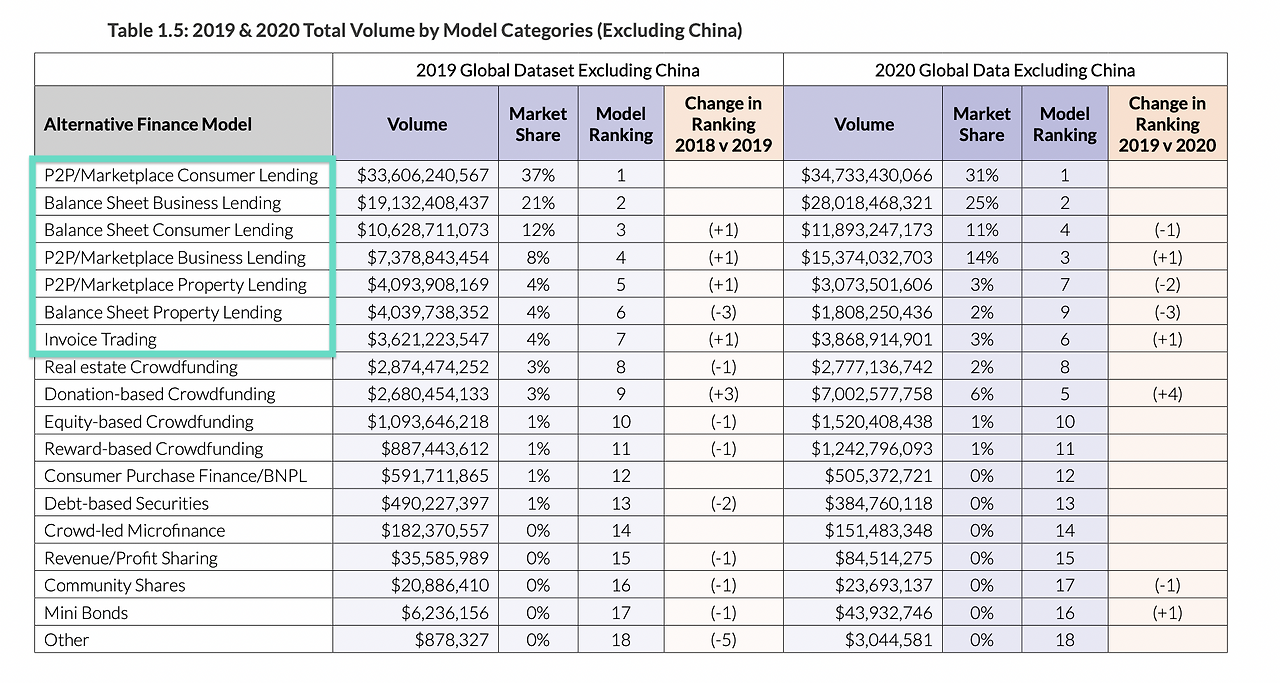The width and height of the screenshot is (1280, 683).
Task: Click the $33,606,240,567 volume cell
Action: 423,175
